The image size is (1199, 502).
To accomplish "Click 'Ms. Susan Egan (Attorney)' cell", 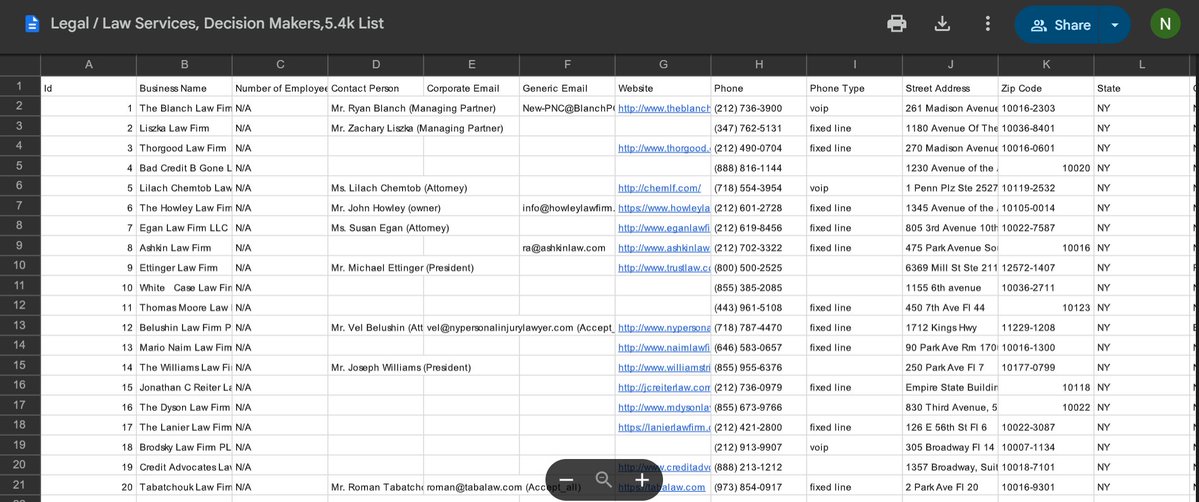I will pos(390,228).
